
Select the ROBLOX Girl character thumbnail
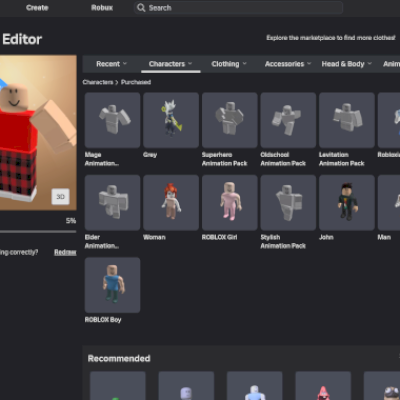pos(230,203)
